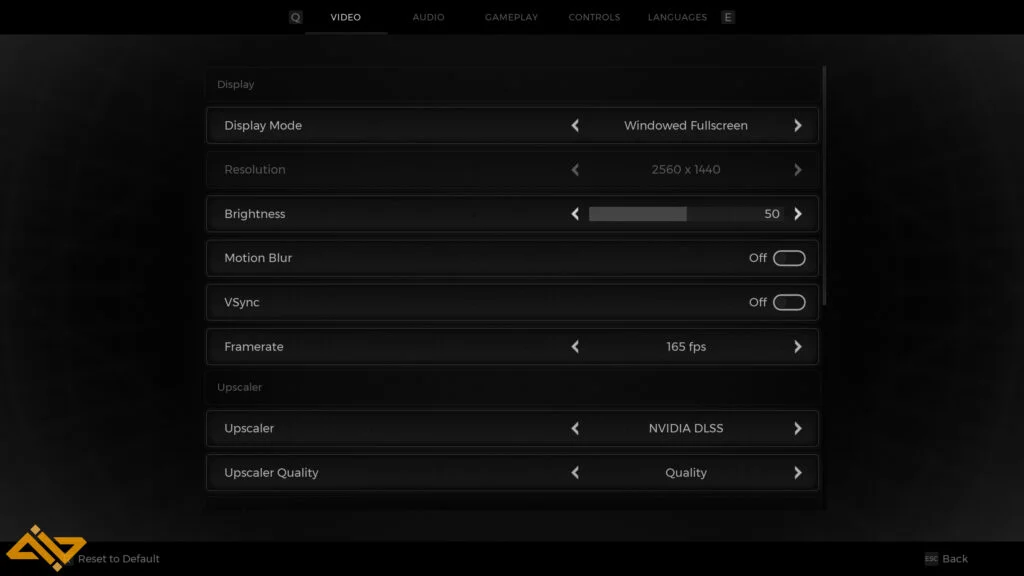Click right arrow next to NVIDIA DLSS
This screenshot has height=576, width=1024.
[797, 428]
